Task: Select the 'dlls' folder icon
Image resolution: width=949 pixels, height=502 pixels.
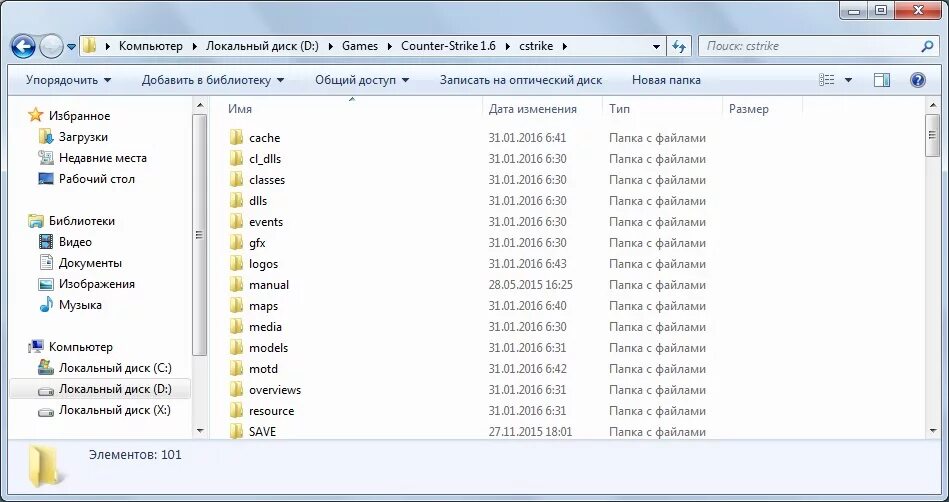Action: click(x=237, y=200)
